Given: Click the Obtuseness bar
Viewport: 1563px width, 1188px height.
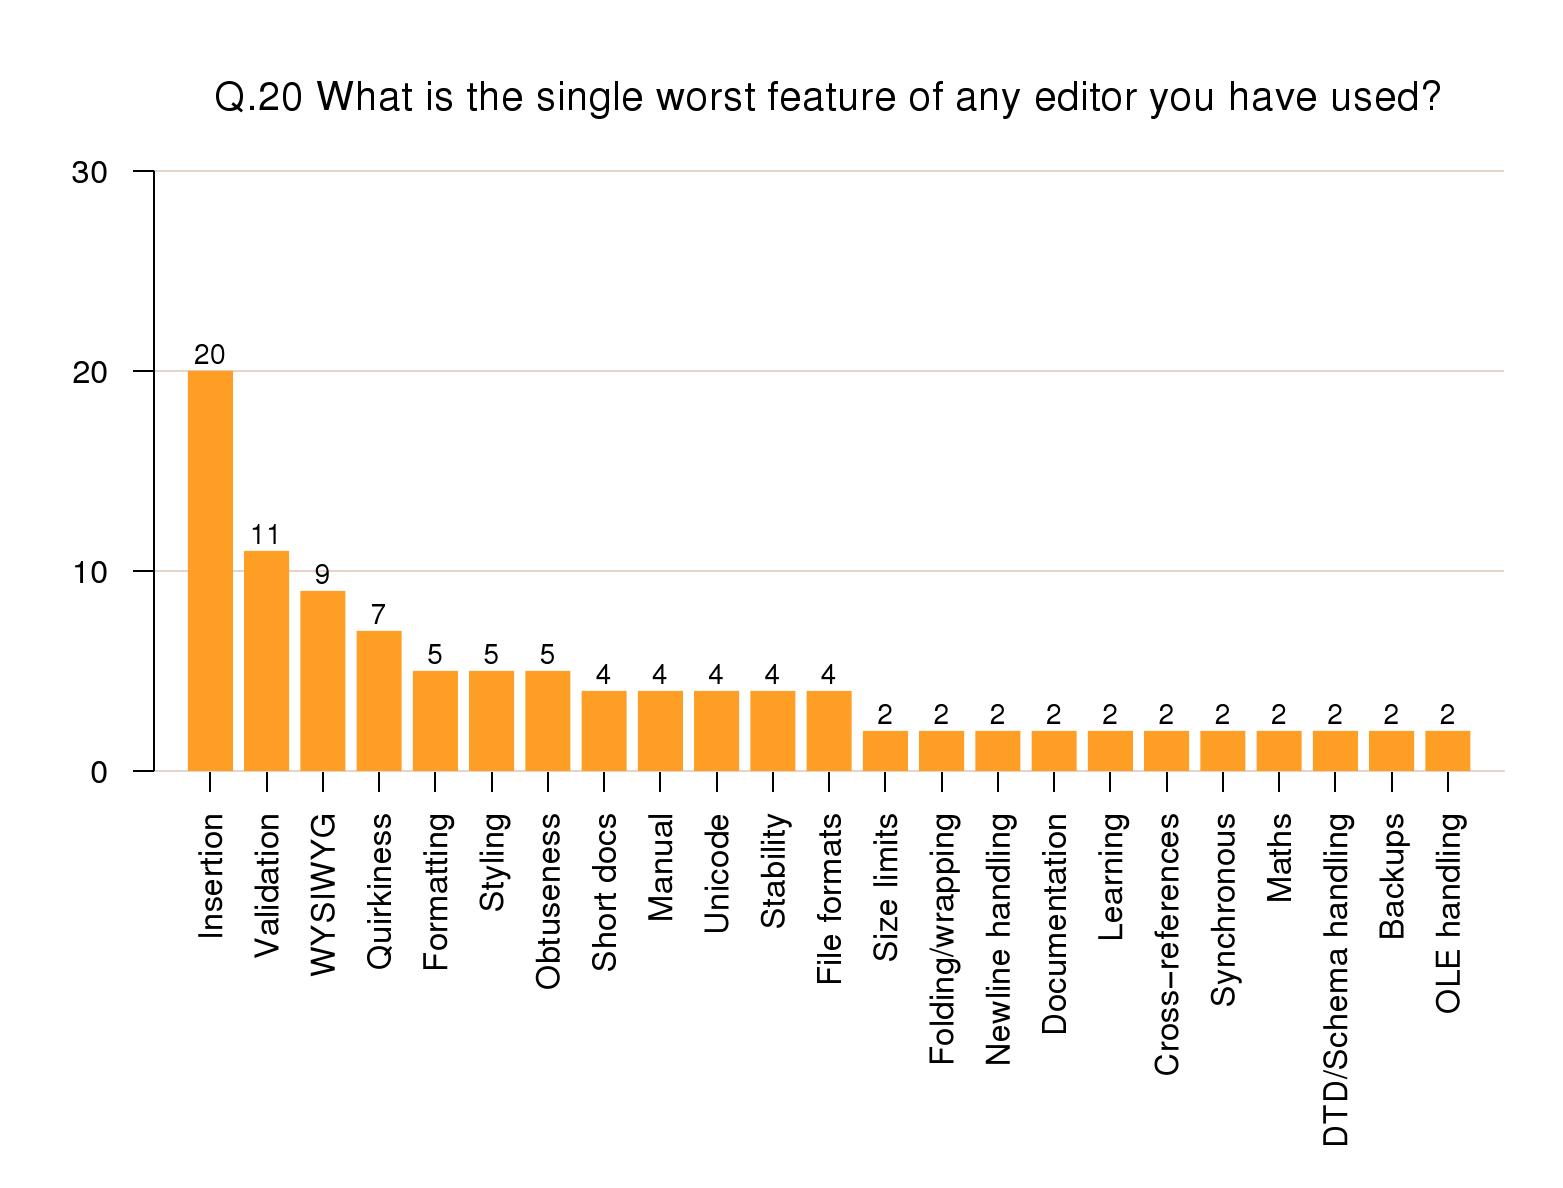Looking at the screenshot, I should pos(548,721).
